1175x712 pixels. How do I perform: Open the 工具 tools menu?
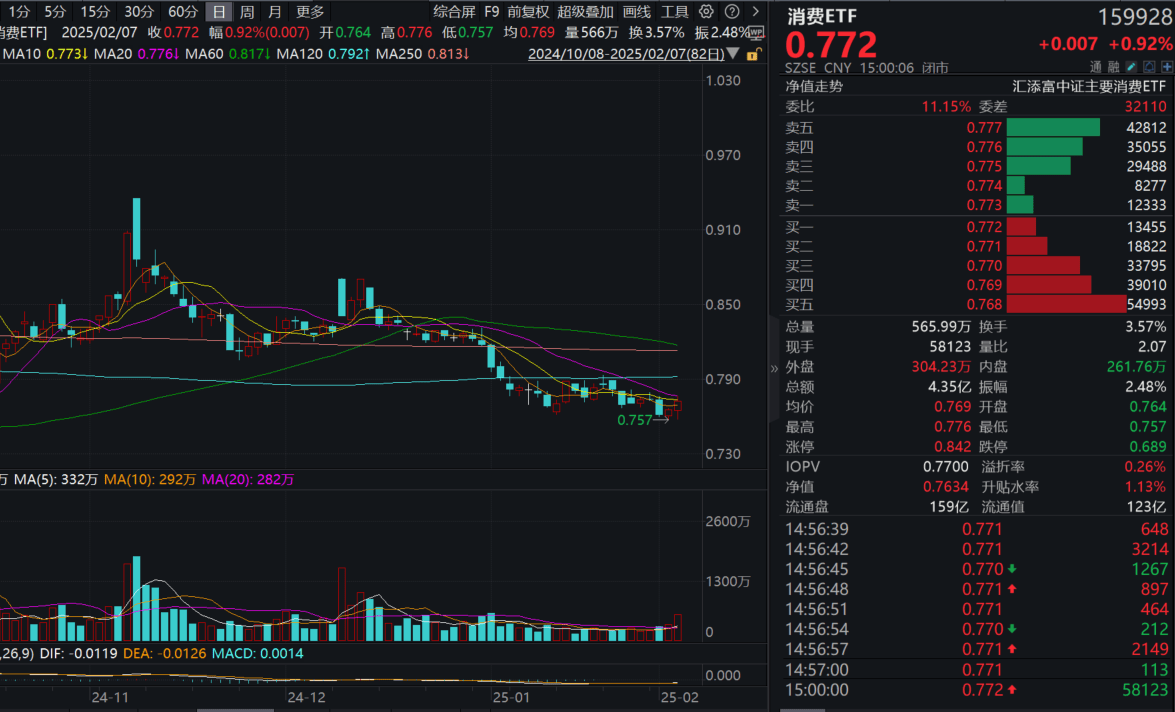(679, 11)
